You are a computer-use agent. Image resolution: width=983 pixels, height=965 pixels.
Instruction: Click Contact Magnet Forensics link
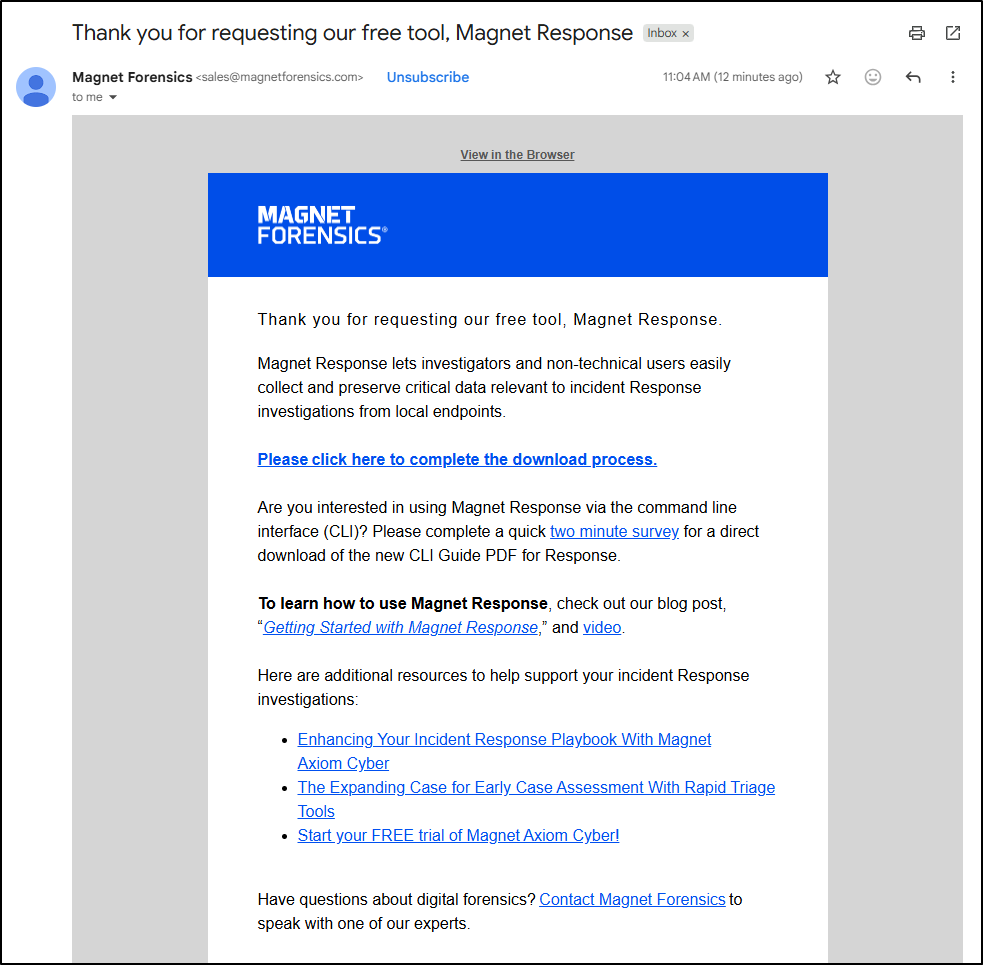[x=632, y=900]
